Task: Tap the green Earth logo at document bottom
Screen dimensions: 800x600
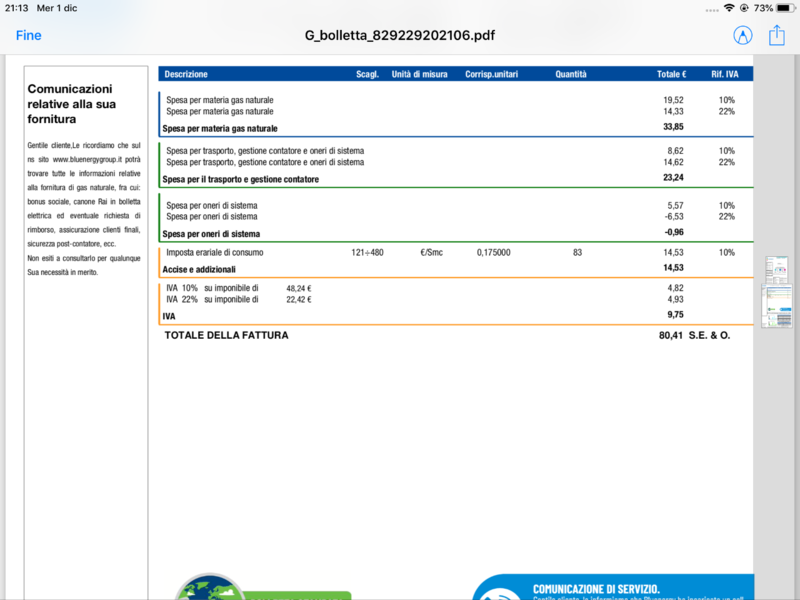Action: pyautogui.click(x=210, y=590)
